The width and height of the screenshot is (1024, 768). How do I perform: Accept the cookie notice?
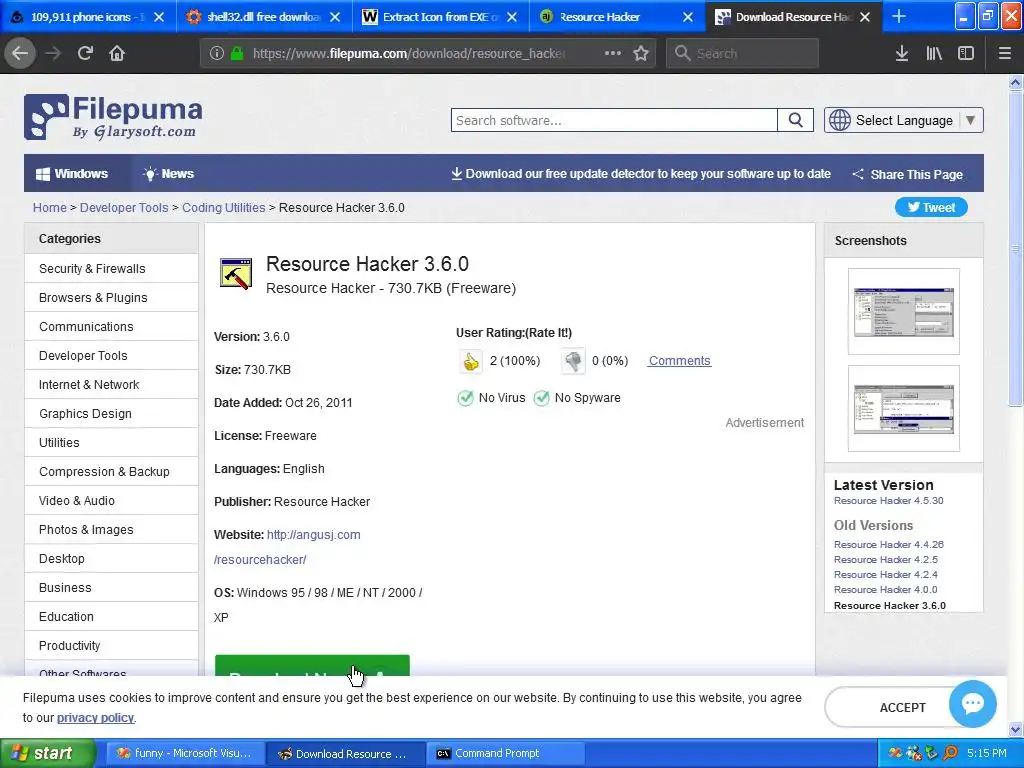[902, 707]
